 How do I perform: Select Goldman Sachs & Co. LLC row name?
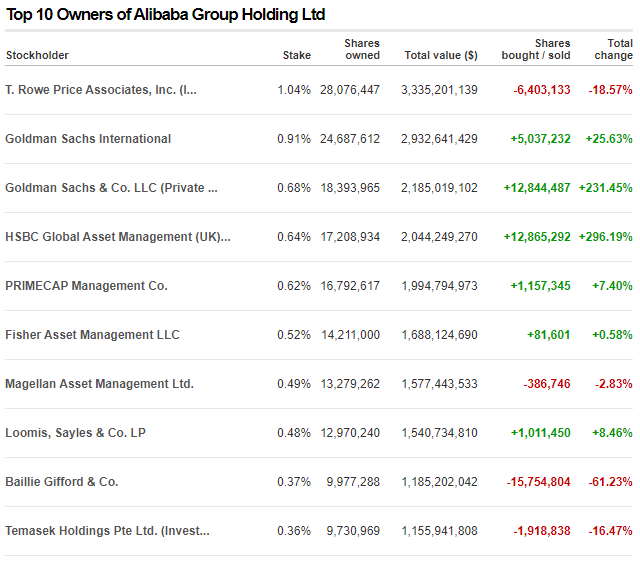point(111,188)
